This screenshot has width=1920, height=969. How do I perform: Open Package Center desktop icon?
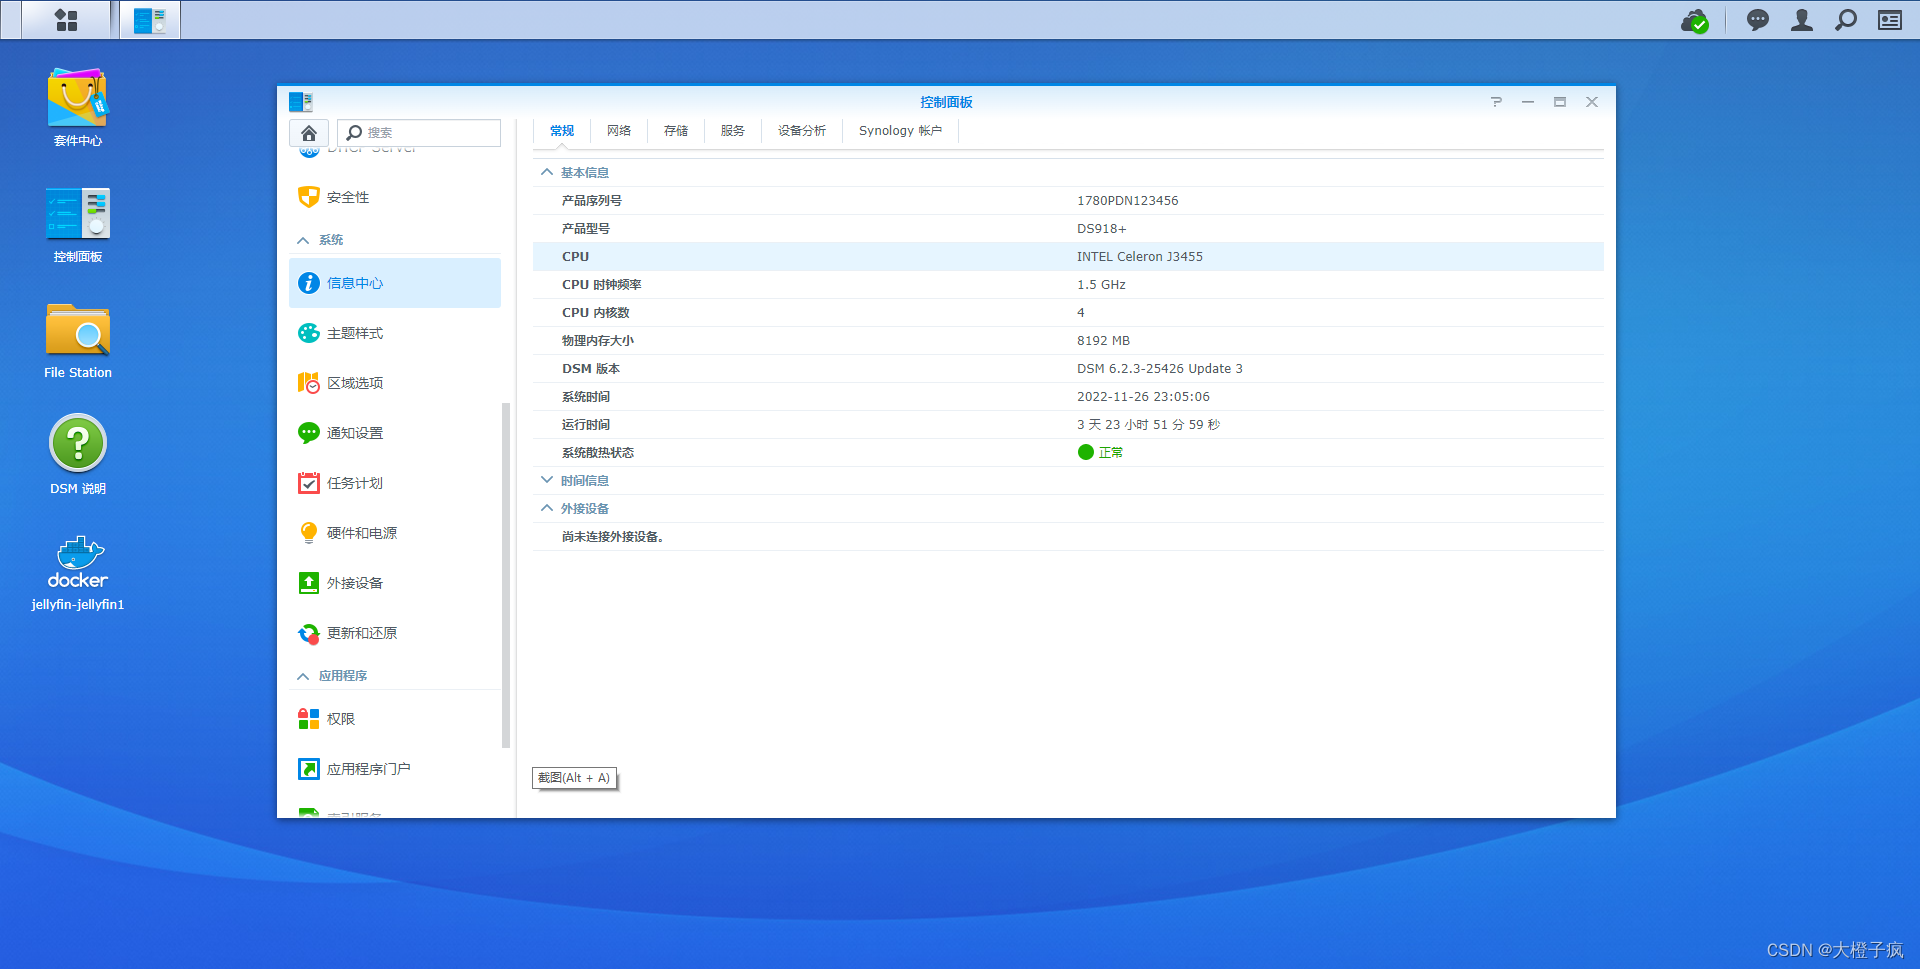pyautogui.click(x=78, y=108)
